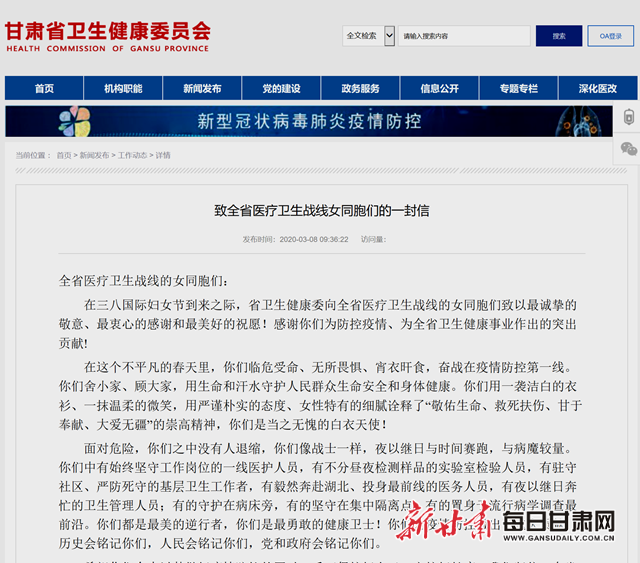Image resolution: width=640 pixels, height=563 pixels.
Task: Open the 全文检索 search type dropdown
Action: 368,36
